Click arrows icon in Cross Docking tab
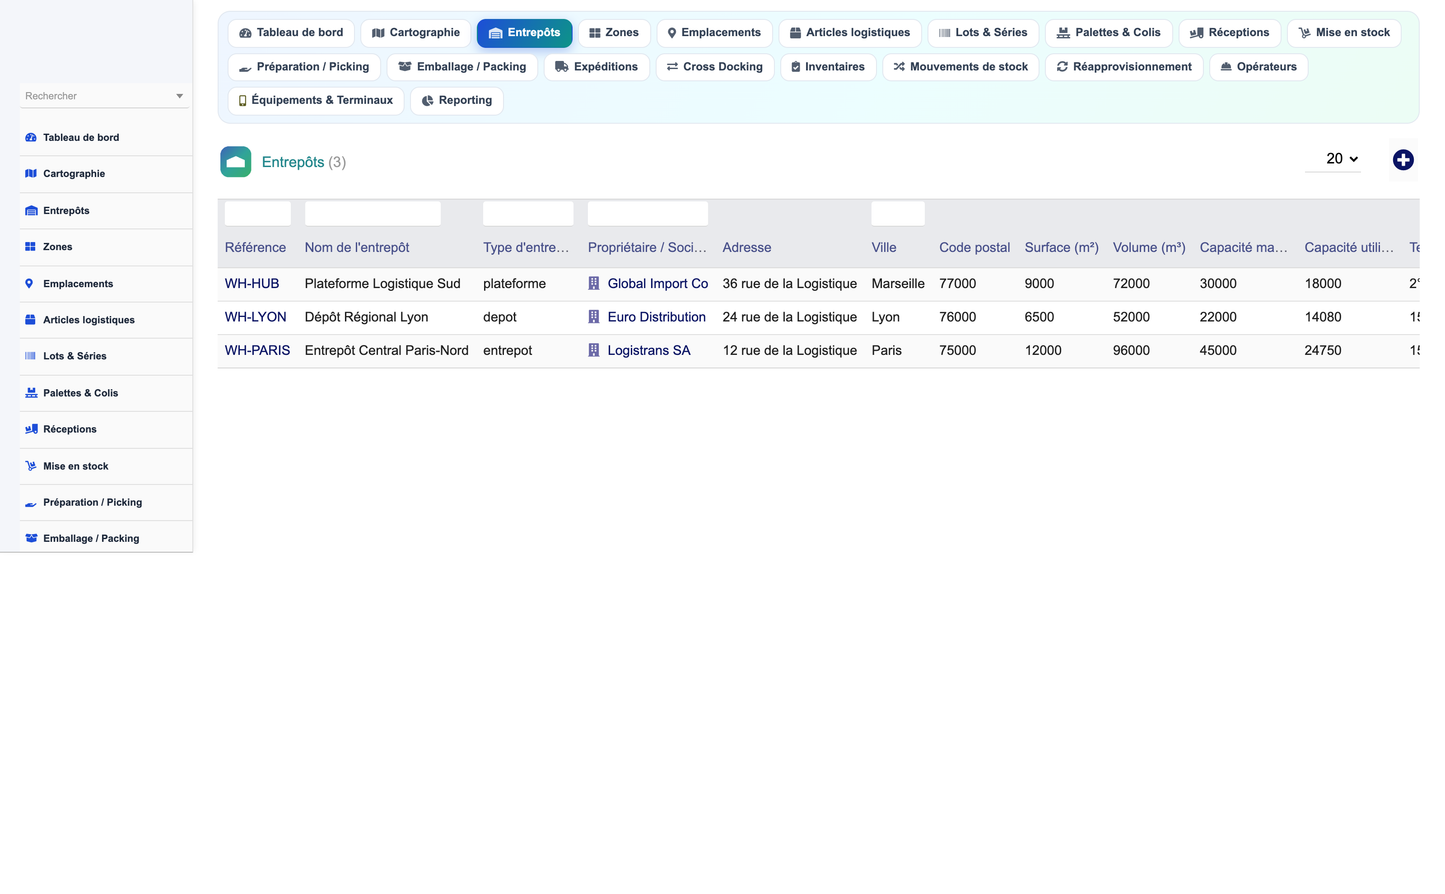 pos(673,67)
